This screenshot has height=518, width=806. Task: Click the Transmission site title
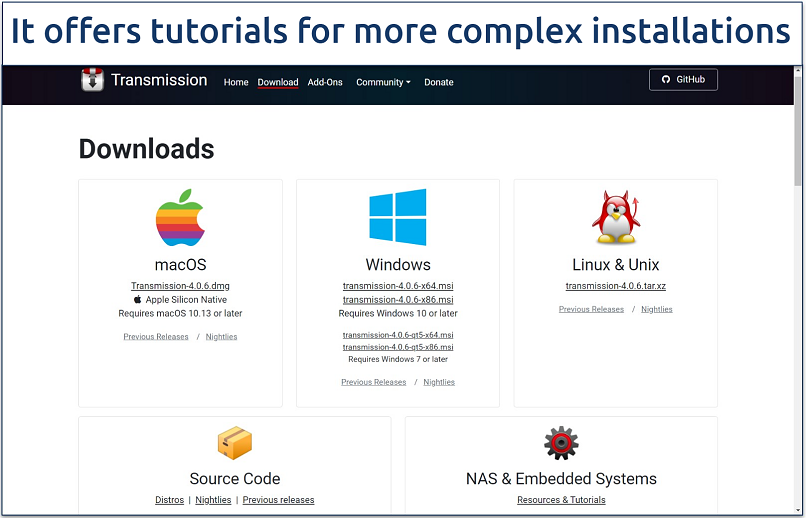159,80
